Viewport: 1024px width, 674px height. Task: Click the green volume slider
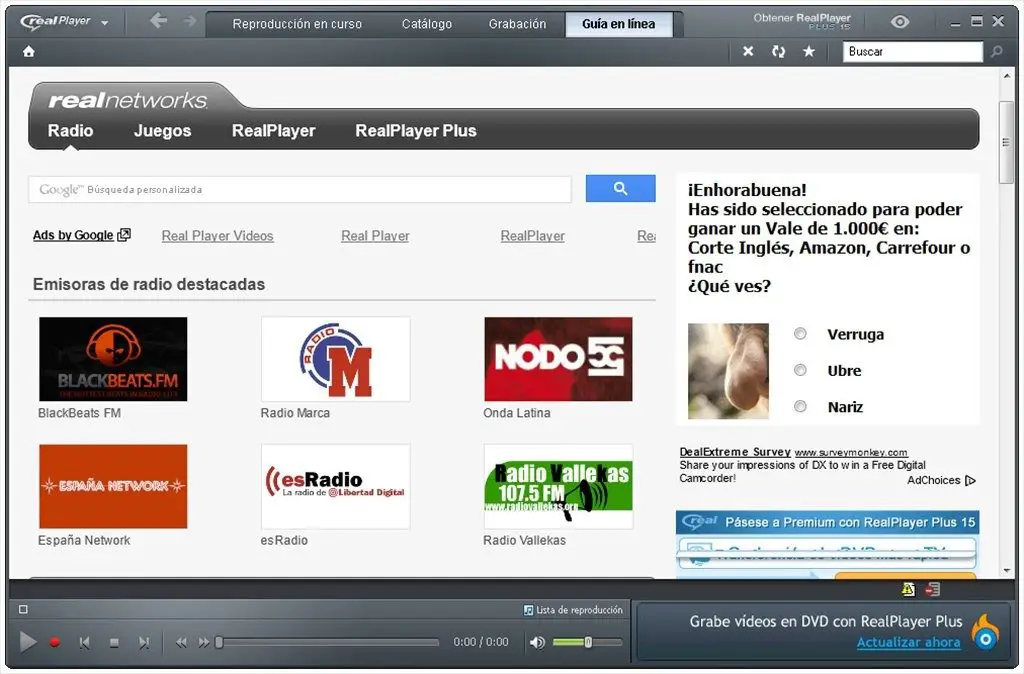click(x=586, y=643)
